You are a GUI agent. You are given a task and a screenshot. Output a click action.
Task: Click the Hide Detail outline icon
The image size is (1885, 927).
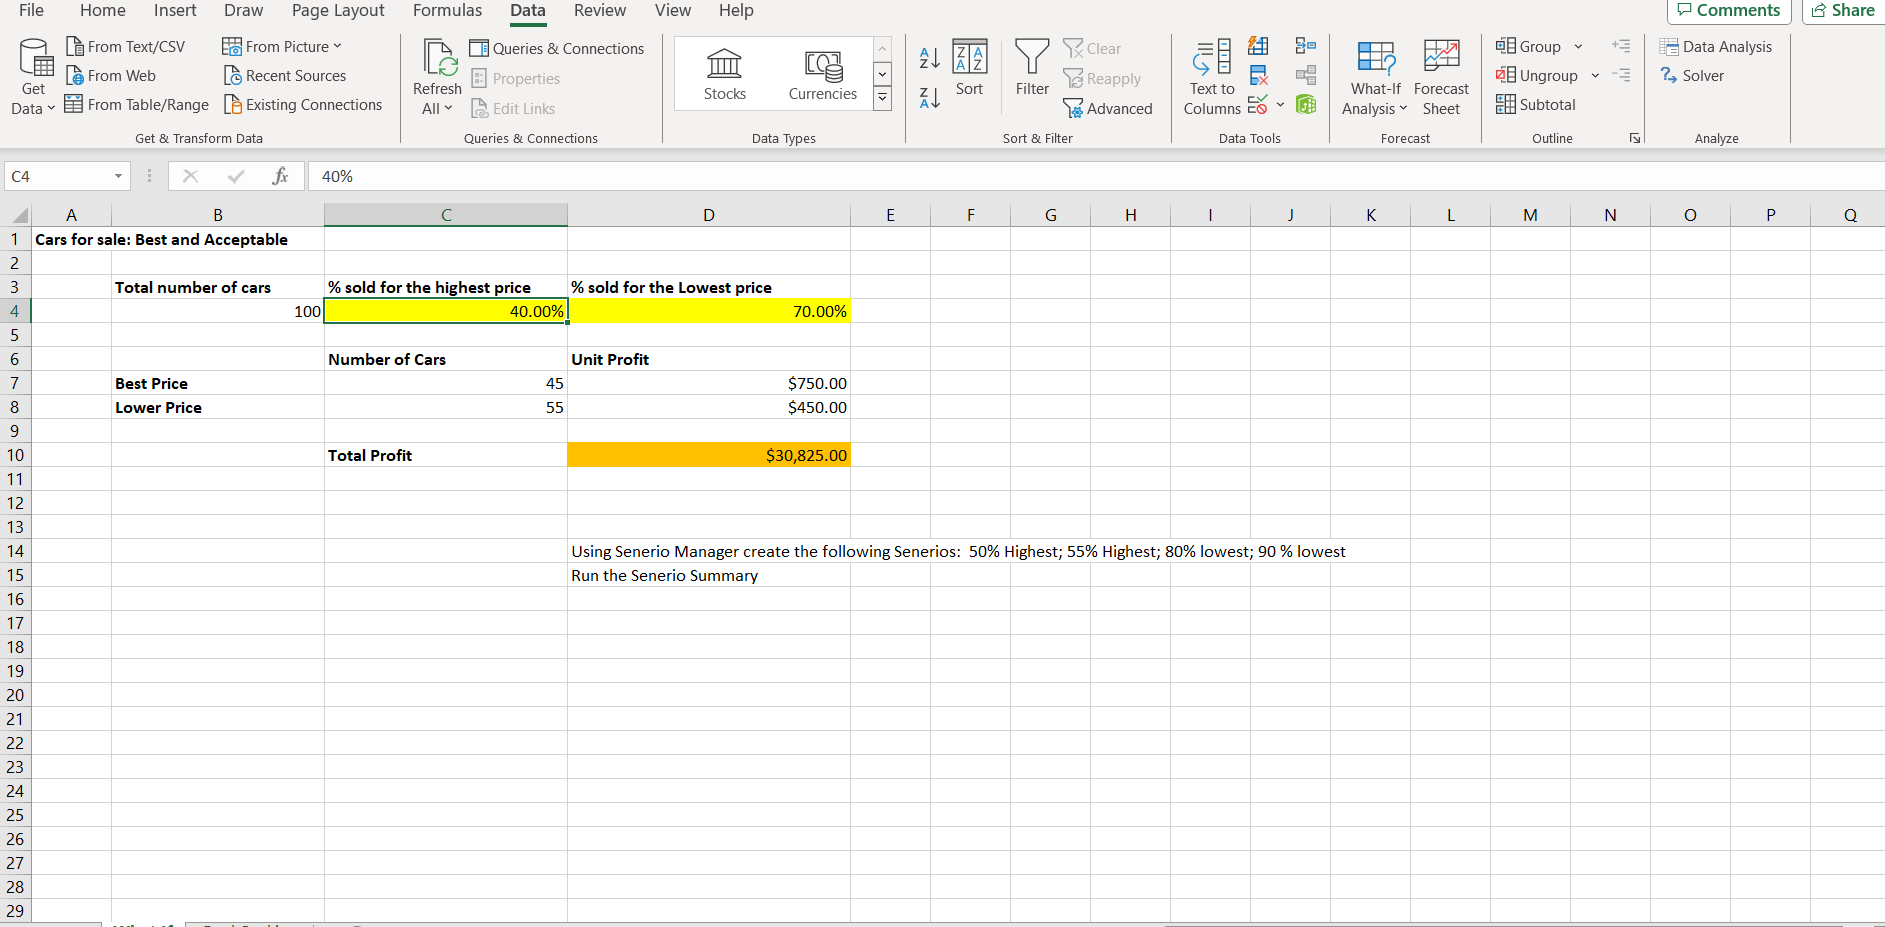pyautogui.click(x=1621, y=75)
